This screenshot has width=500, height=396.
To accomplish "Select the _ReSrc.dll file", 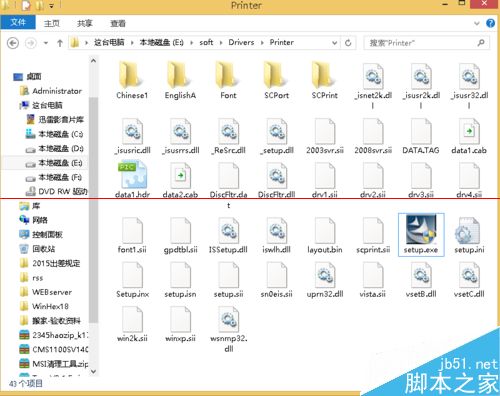I will pyautogui.click(x=229, y=136).
